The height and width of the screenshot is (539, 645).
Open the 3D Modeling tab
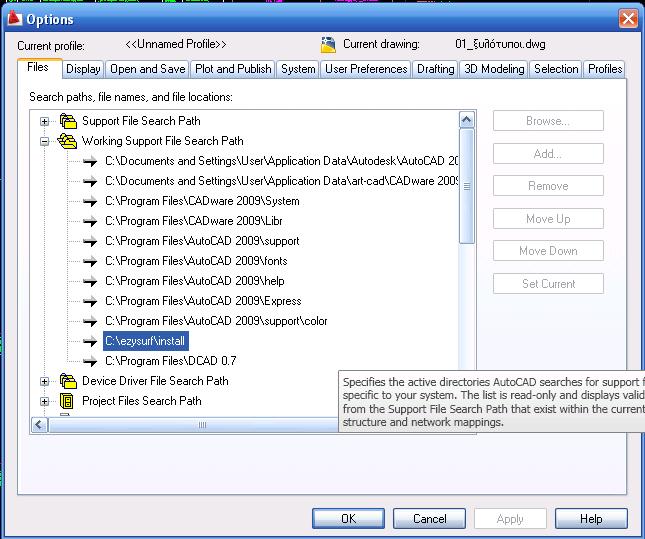[x=494, y=69]
